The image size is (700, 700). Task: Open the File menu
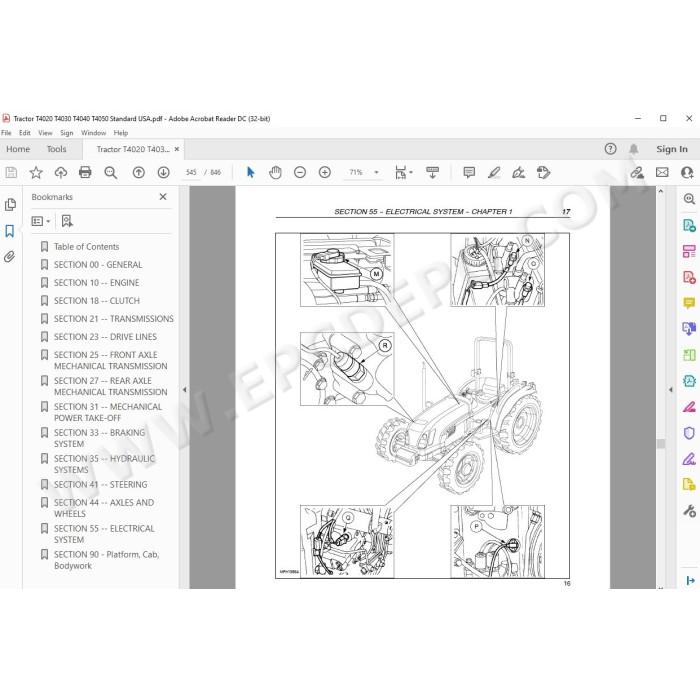click(x=6, y=133)
